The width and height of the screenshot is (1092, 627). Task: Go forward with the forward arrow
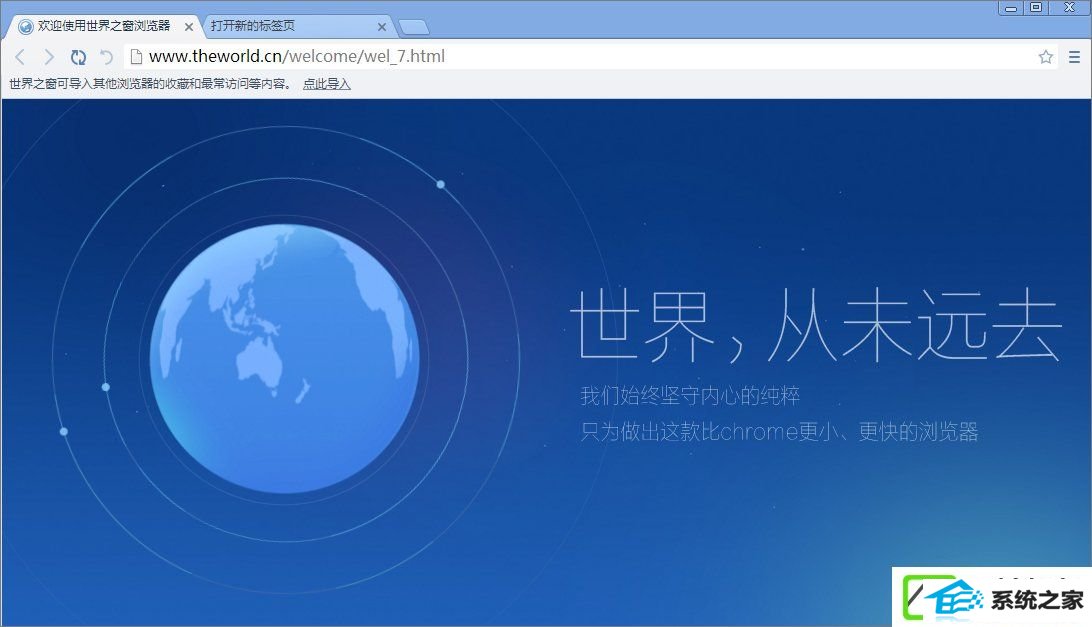(x=49, y=57)
